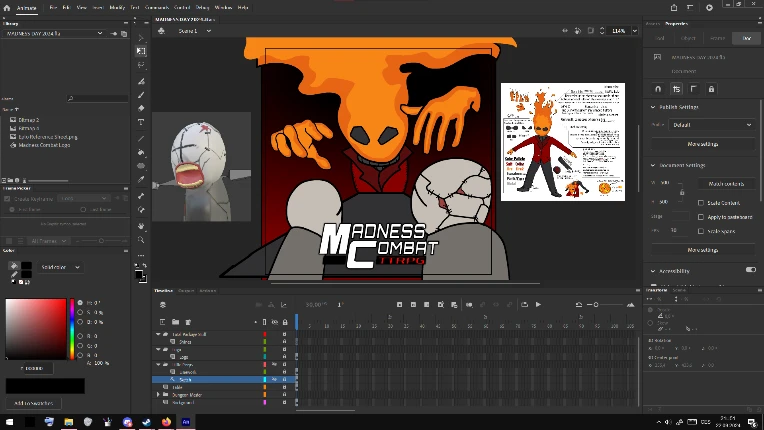Expand the Dungeon Master folder layer
The width and height of the screenshot is (764, 430).
158,394
